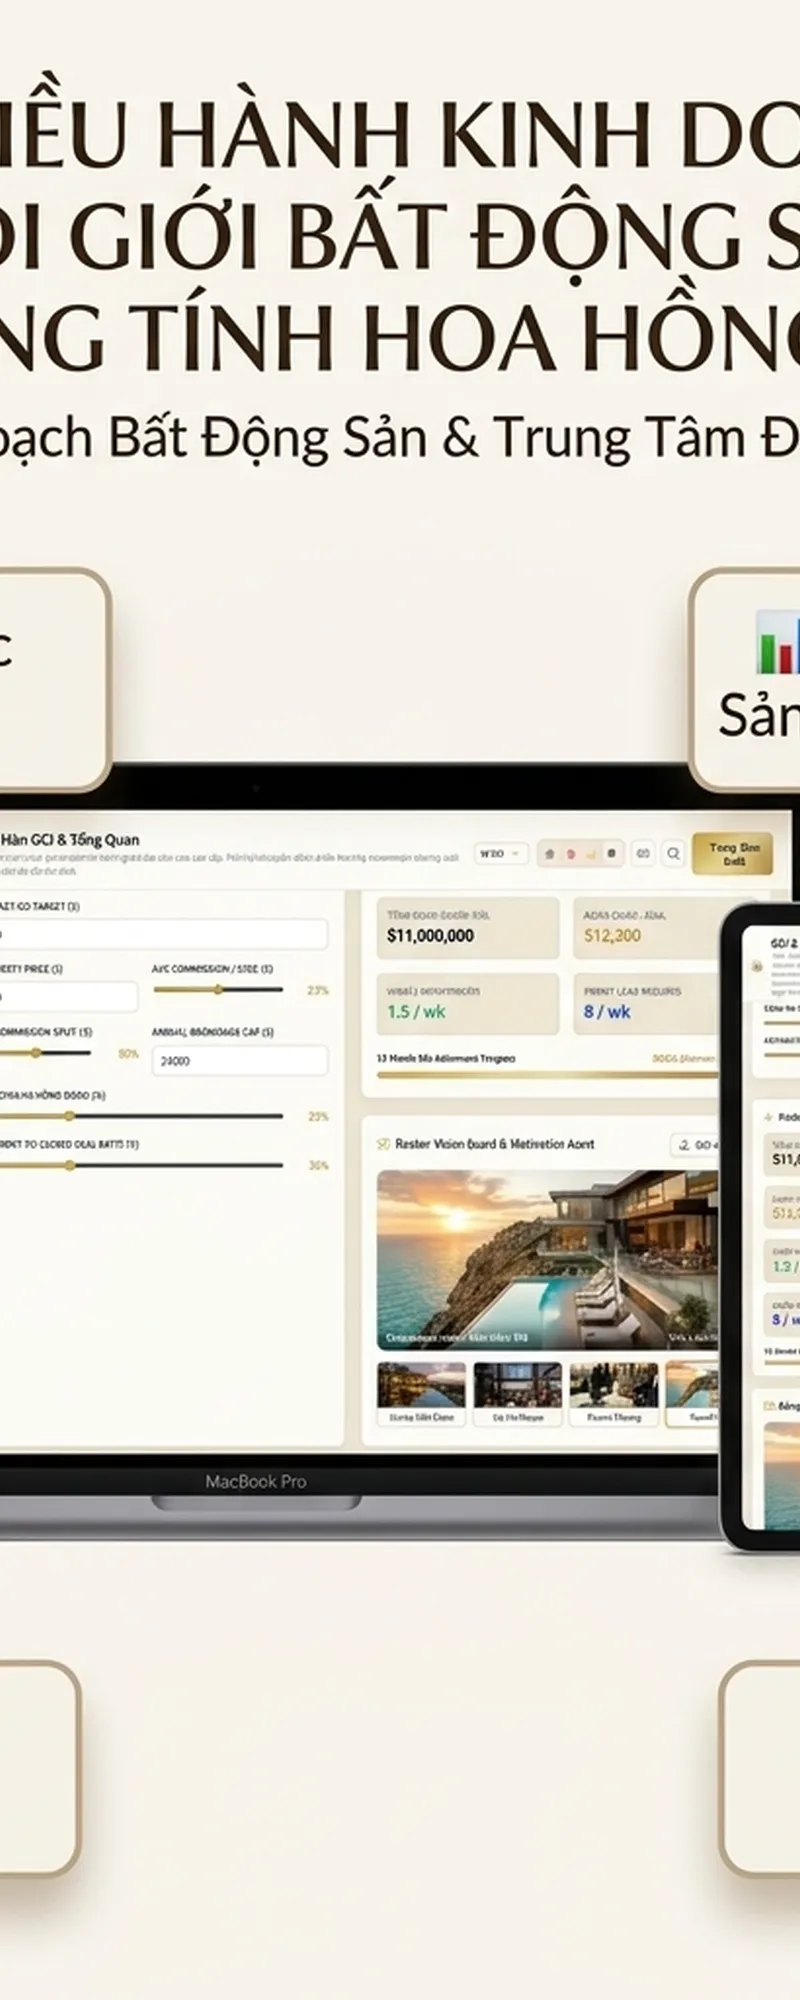Adjust the slider showing 80%

45,1053
